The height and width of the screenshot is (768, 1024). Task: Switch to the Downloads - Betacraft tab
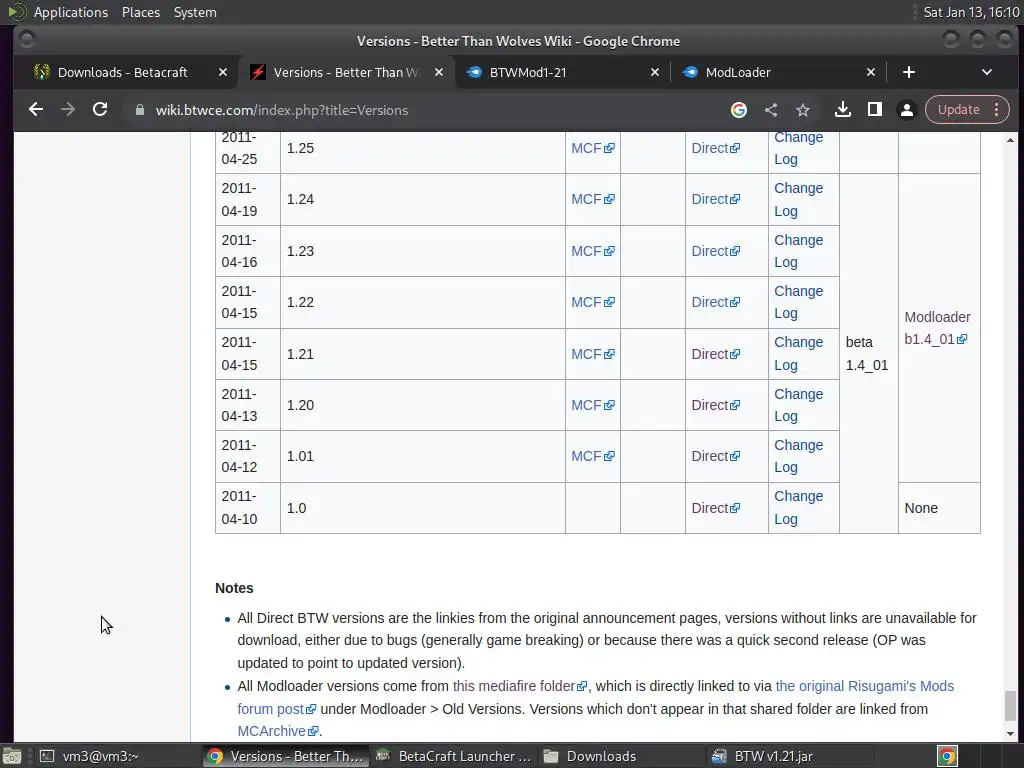(x=122, y=72)
